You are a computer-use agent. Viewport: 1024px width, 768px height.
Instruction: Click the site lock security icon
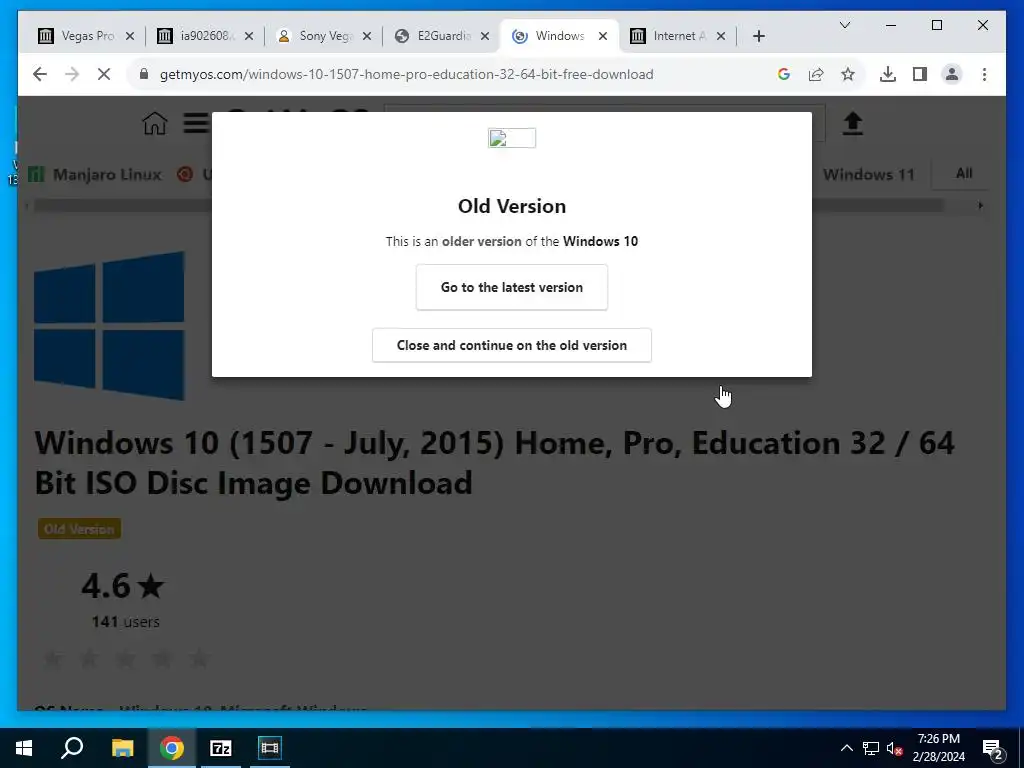point(144,74)
